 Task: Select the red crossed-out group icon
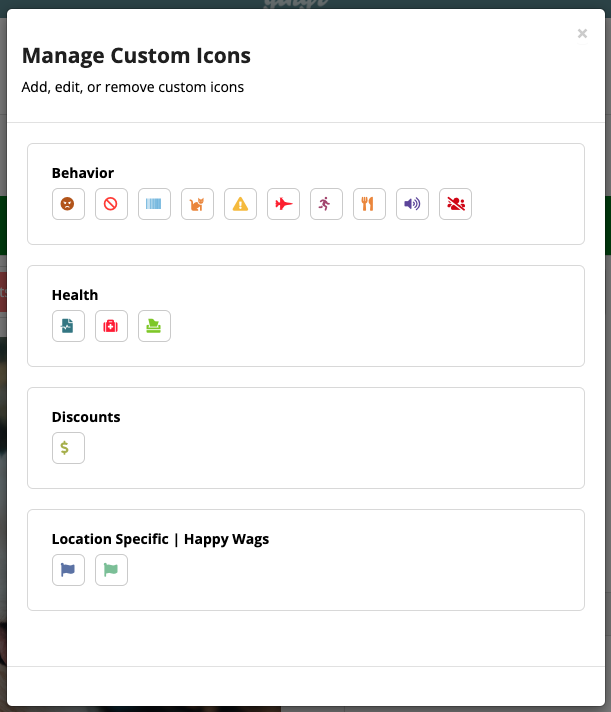point(455,204)
